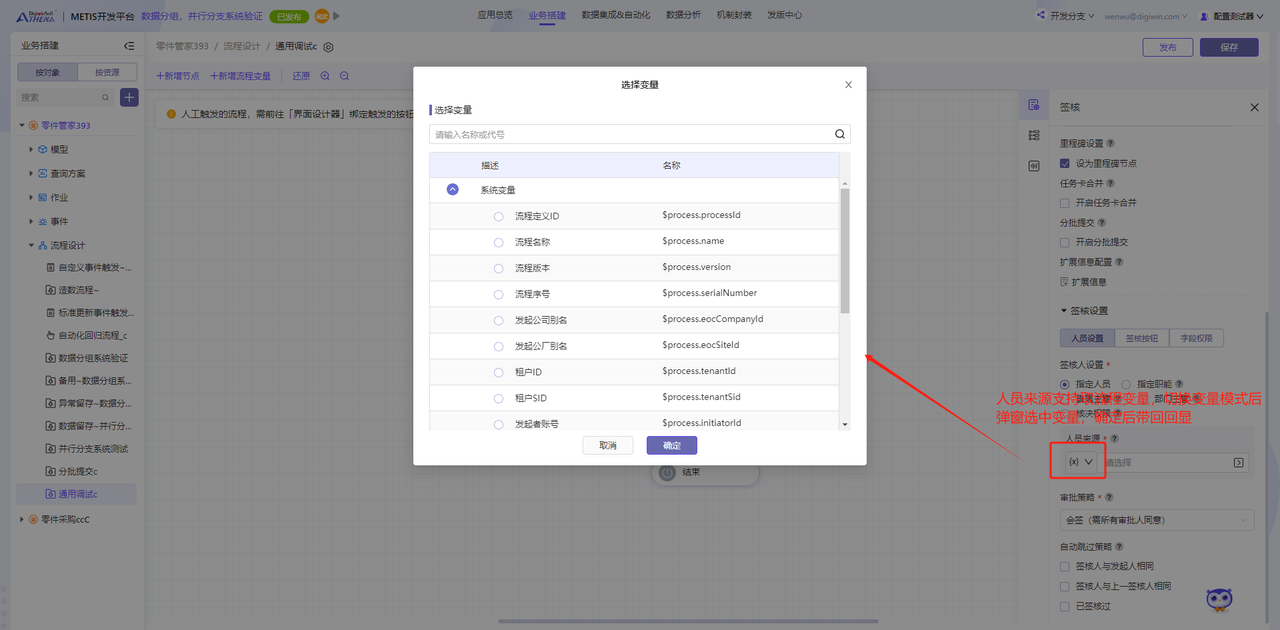Close the 签核 properties panel
The image size is (1280, 630).
(1255, 107)
